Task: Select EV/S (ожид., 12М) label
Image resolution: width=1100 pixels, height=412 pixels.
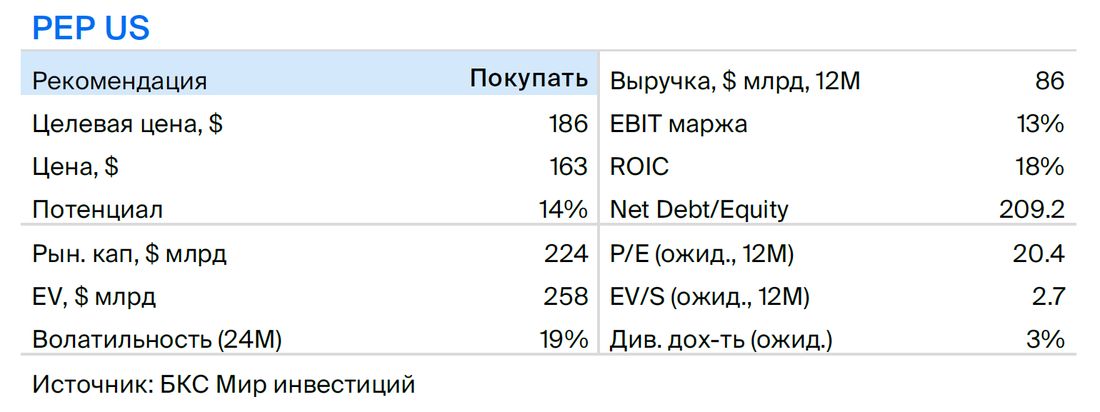Action: (x=709, y=298)
